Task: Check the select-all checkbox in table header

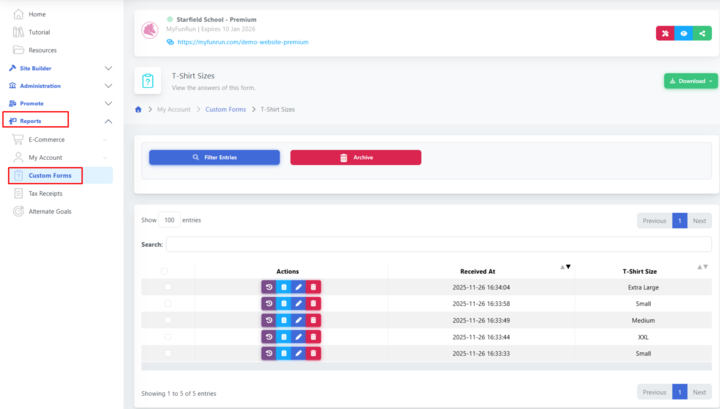Action: [x=164, y=271]
